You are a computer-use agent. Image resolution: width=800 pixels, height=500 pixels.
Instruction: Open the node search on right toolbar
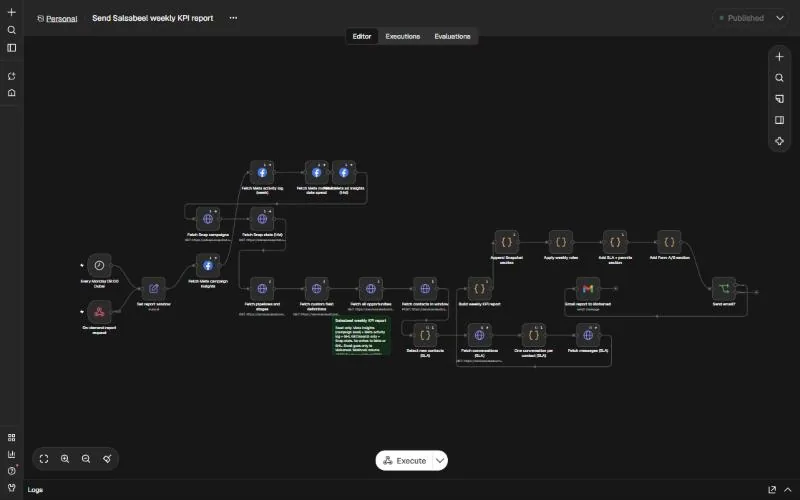point(779,78)
